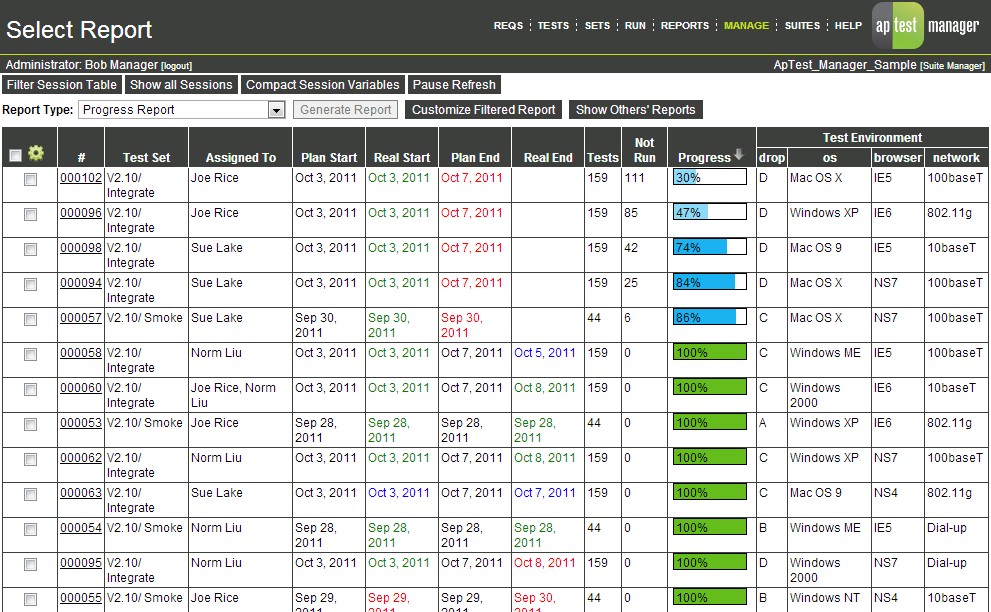Select the checkbox for session 000098

point(30,250)
